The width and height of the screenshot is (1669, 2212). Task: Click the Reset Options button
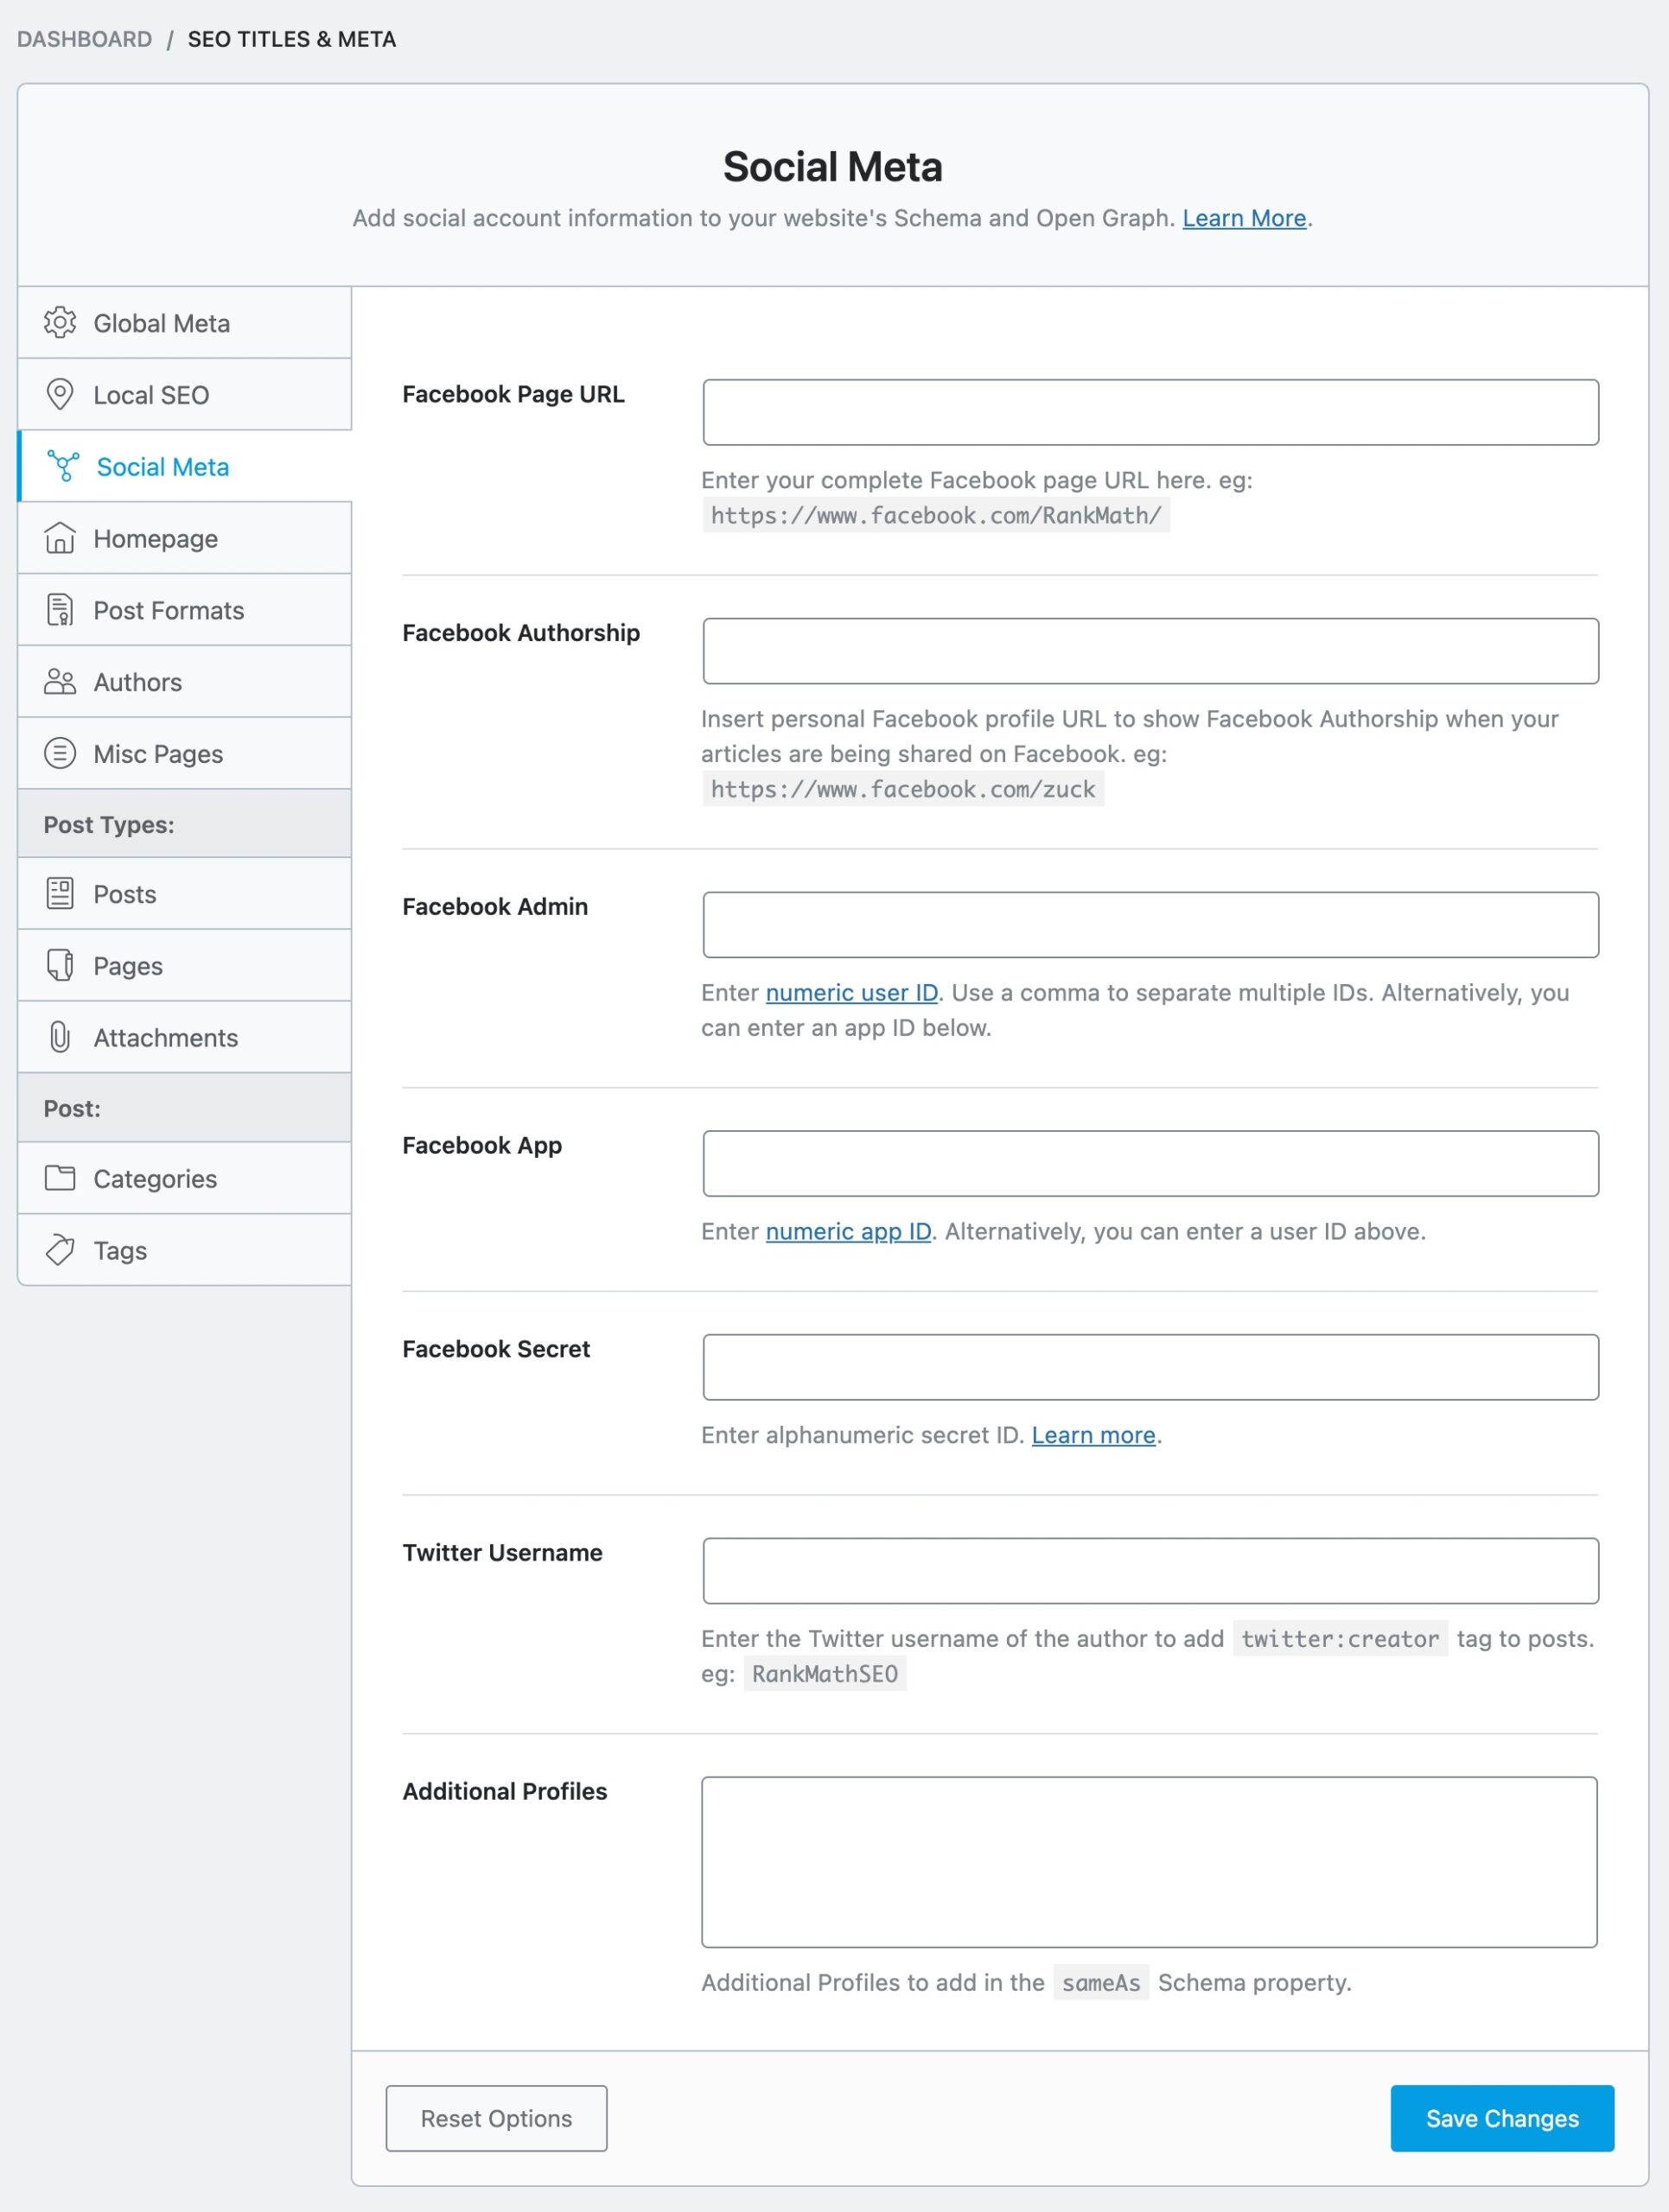(x=496, y=2117)
